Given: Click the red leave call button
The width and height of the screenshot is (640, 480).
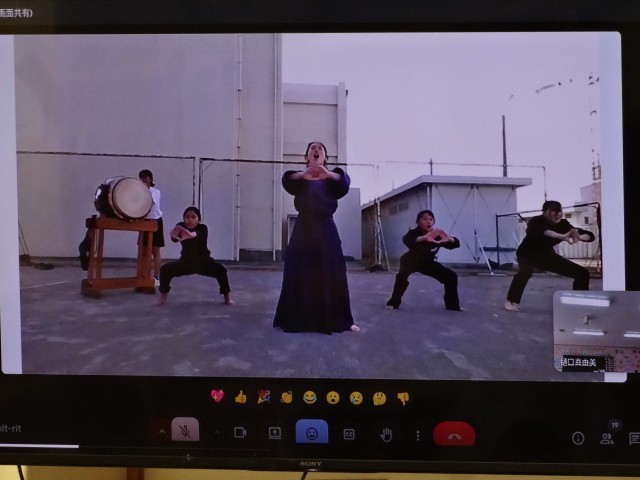Looking at the screenshot, I should [454, 434].
